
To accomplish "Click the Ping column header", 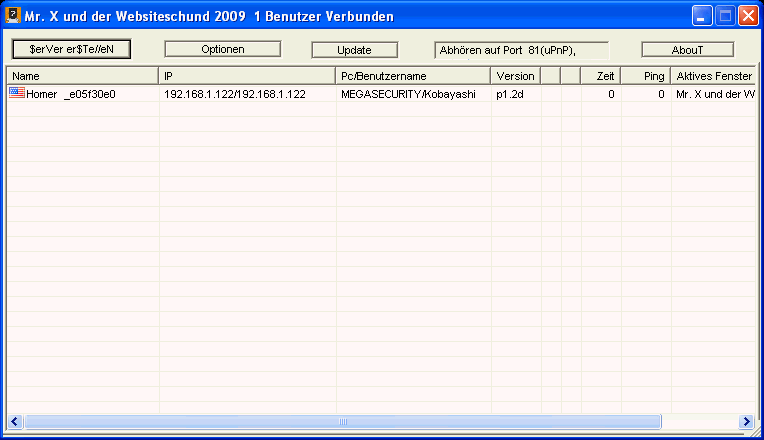I will [x=645, y=76].
